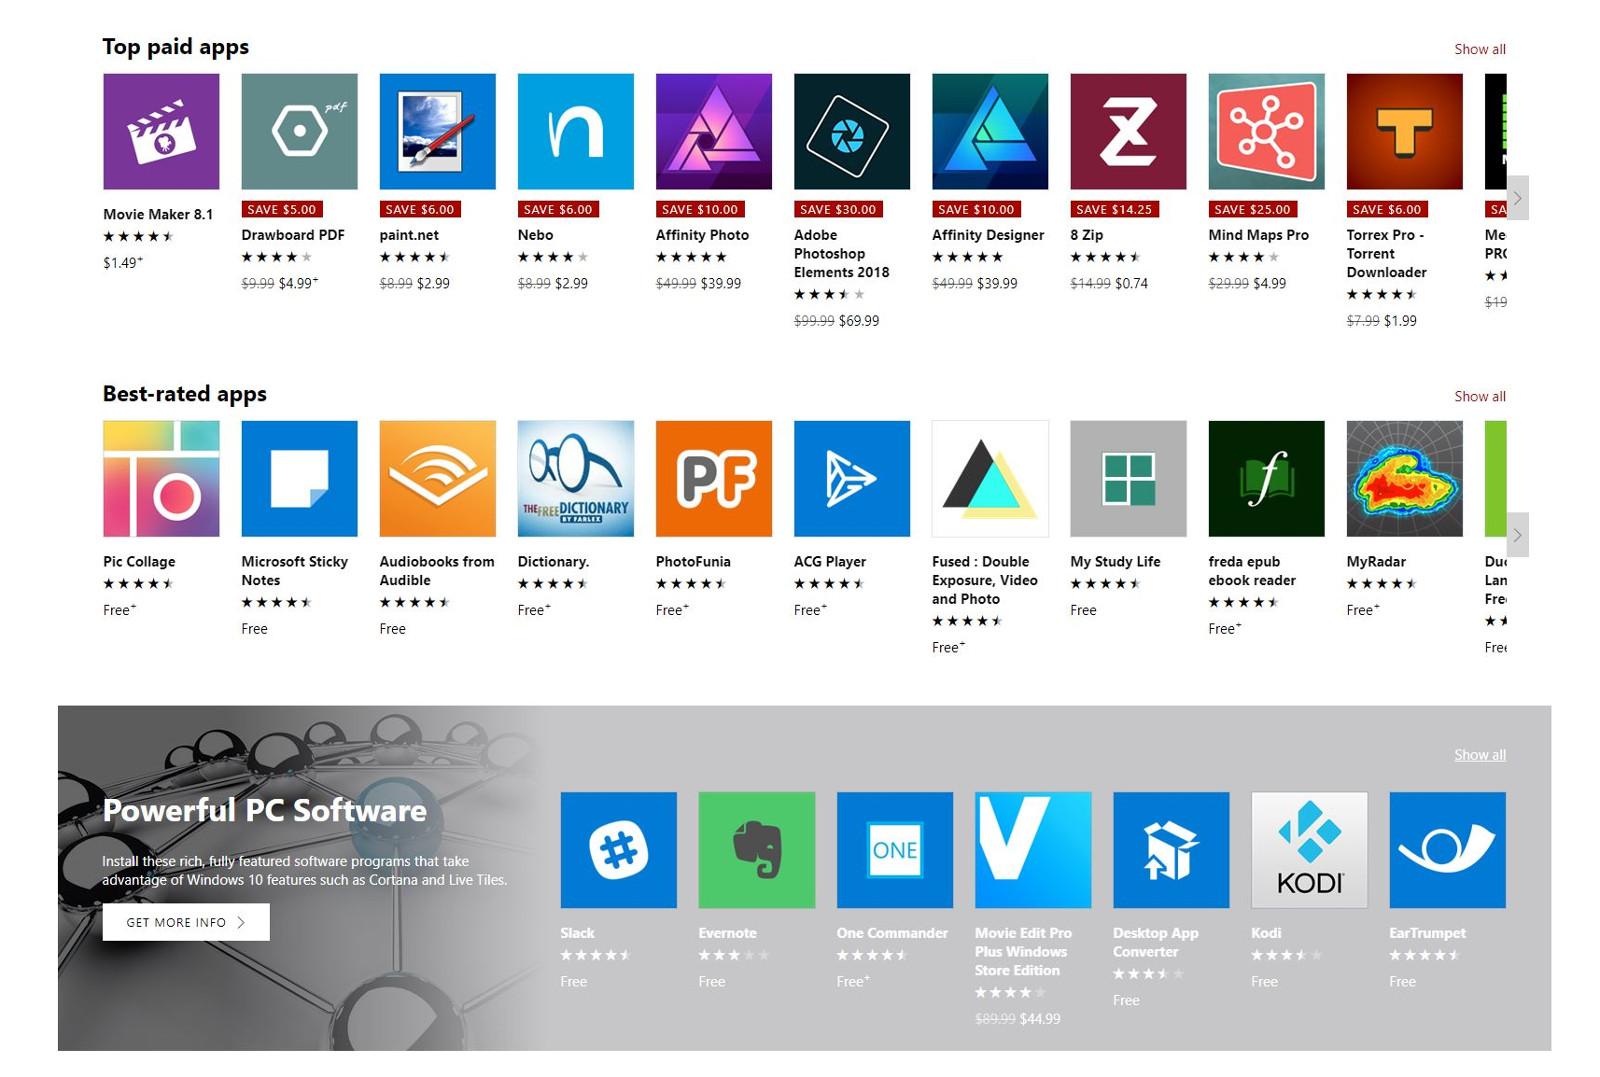
Task: Click the Top paid apps heading
Action: coord(176,47)
